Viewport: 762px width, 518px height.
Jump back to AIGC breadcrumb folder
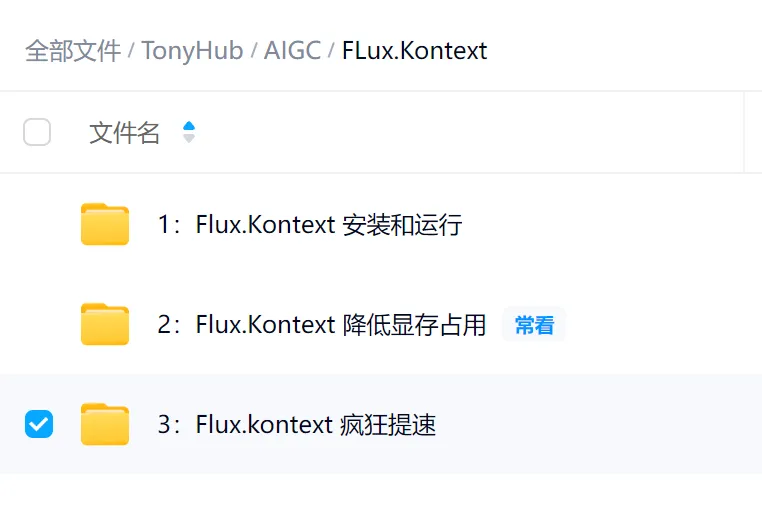(x=292, y=51)
